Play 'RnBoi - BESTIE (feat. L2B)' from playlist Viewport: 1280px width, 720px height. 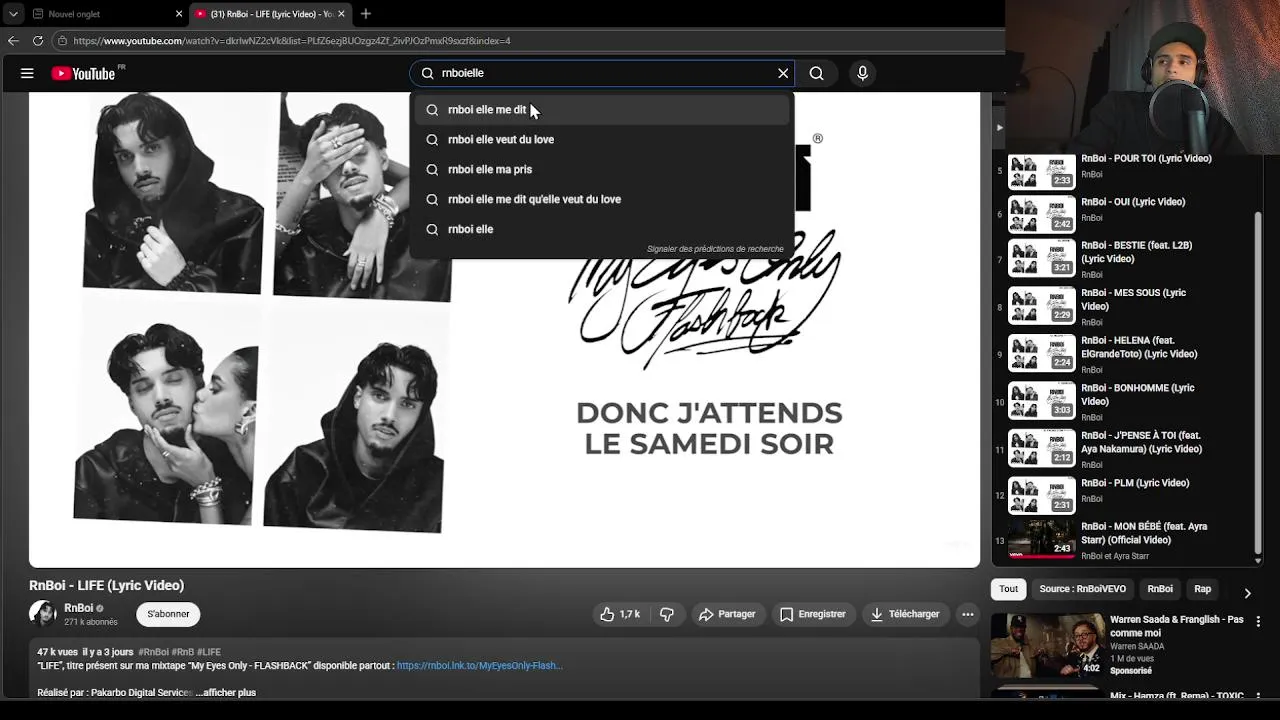[x=1122, y=259]
